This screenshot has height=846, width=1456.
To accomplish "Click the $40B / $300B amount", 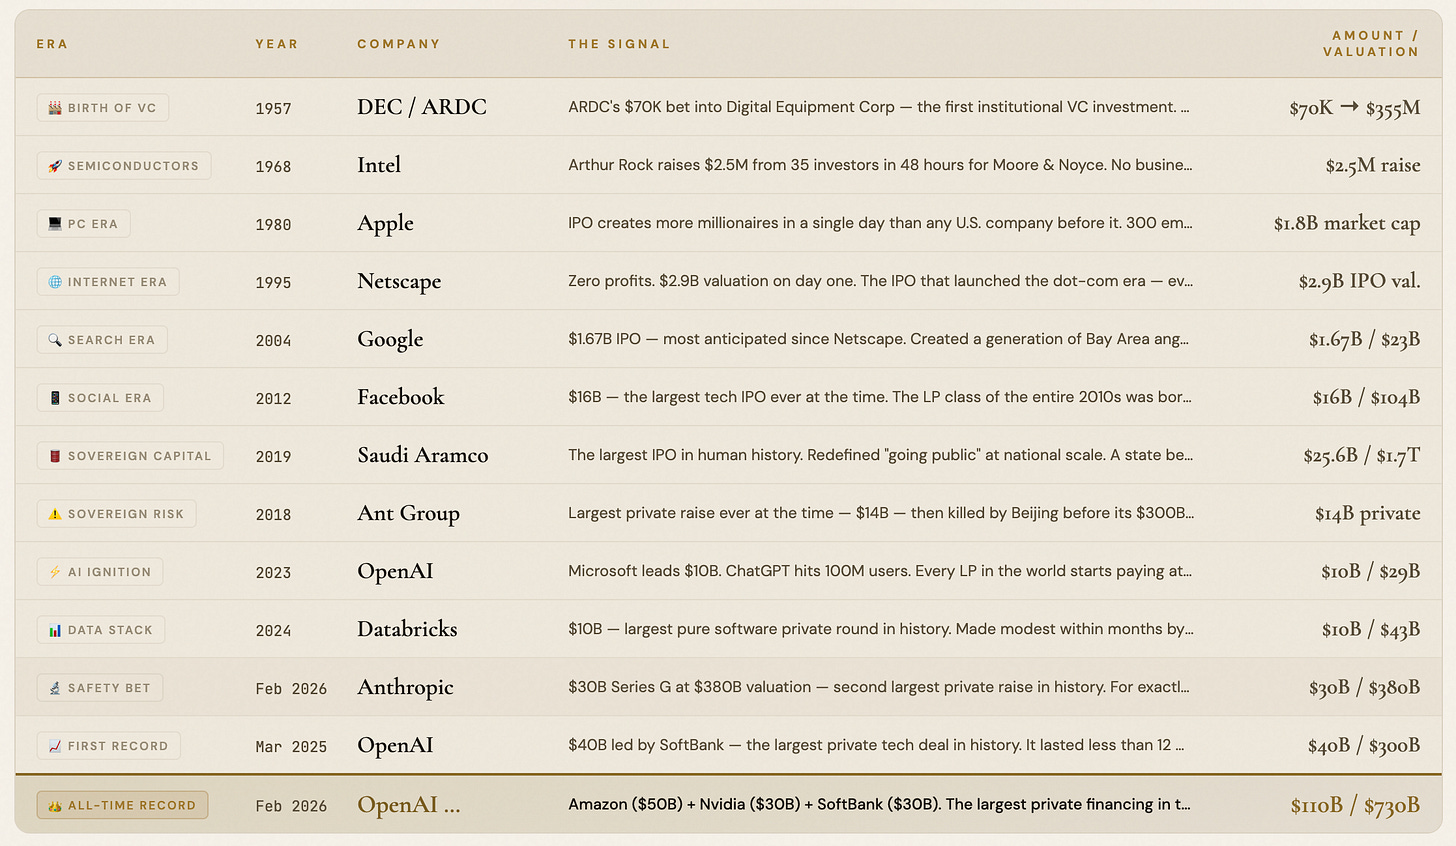I will [x=1365, y=746].
